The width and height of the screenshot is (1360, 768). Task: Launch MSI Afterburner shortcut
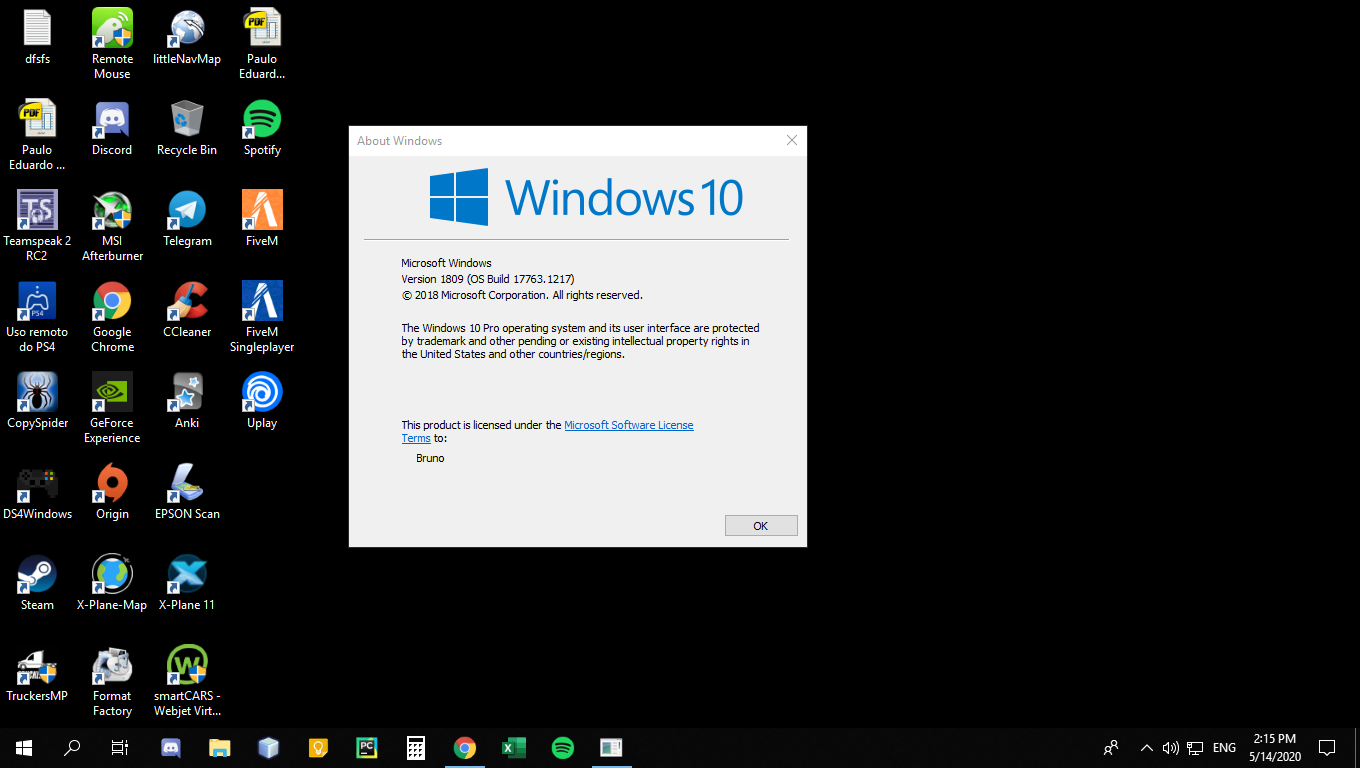(x=112, y=226)
